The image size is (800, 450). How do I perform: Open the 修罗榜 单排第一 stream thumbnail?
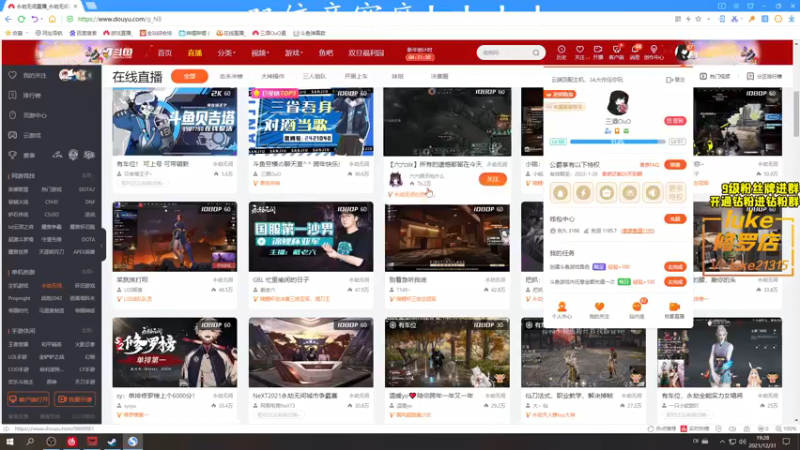tap(175, 353)
